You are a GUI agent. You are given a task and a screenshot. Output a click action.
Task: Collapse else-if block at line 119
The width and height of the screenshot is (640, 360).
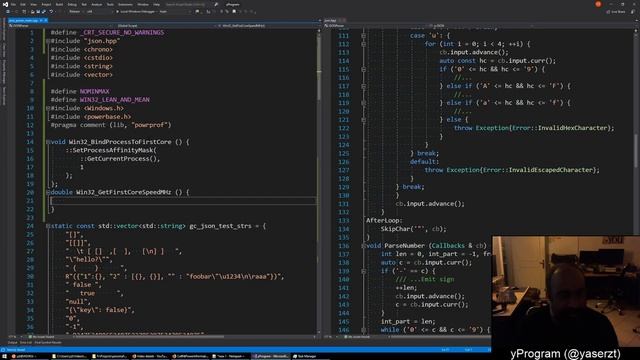coord(363,103)
